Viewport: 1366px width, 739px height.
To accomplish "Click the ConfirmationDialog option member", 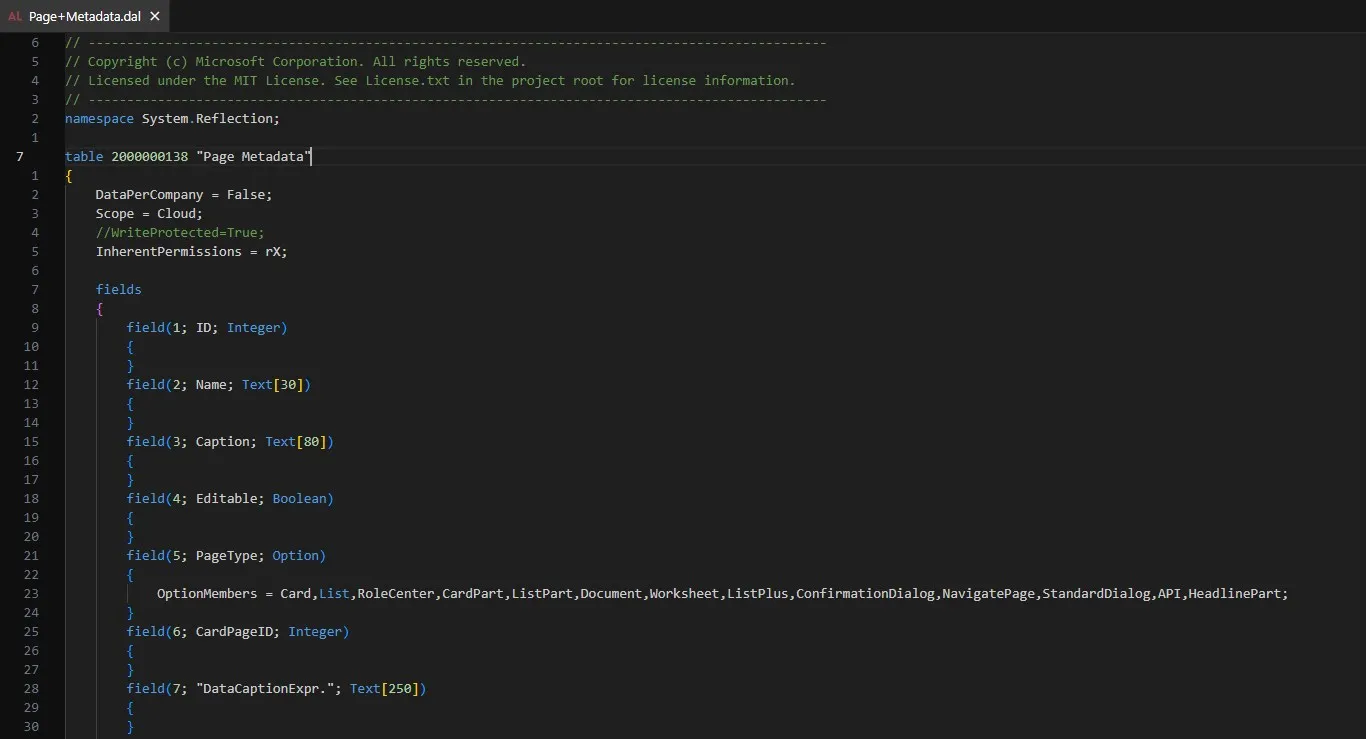I will click(x=865, y=593).
